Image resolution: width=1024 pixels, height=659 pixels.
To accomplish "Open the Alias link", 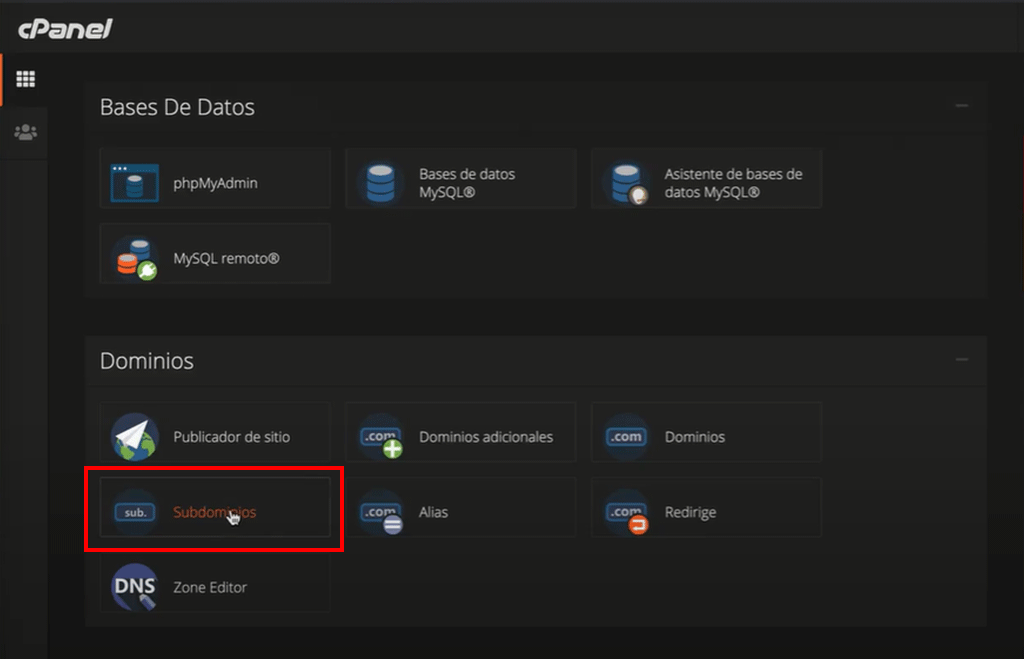I will click(434, 512).
